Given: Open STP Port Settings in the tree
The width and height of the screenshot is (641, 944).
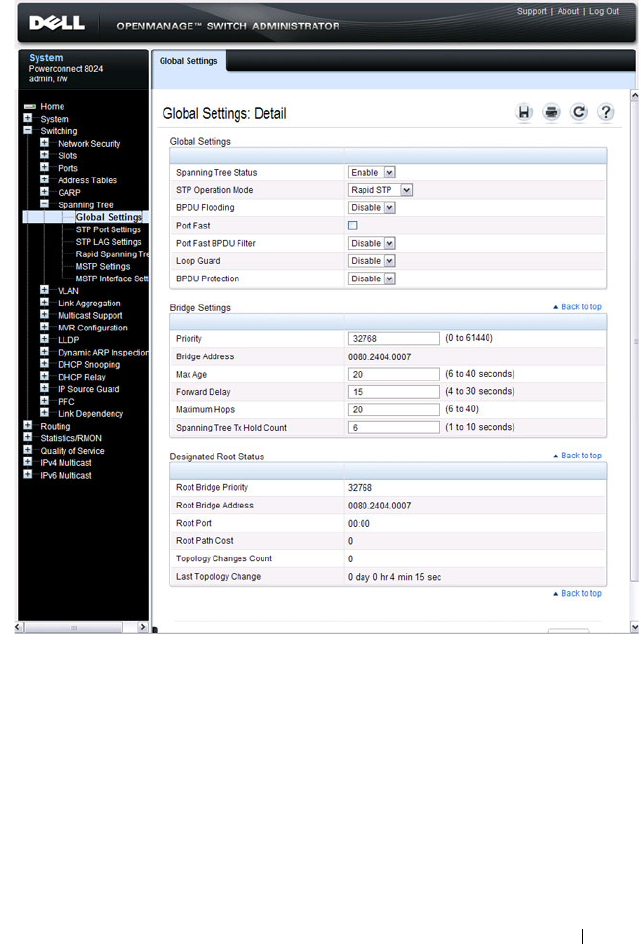Looking at the screenshot, I should click(x=108, y=229).
